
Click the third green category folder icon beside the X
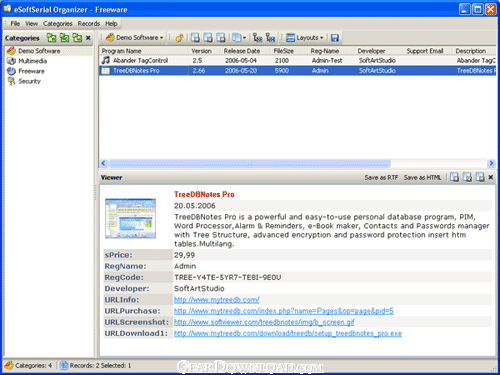(x=77, y=38)
